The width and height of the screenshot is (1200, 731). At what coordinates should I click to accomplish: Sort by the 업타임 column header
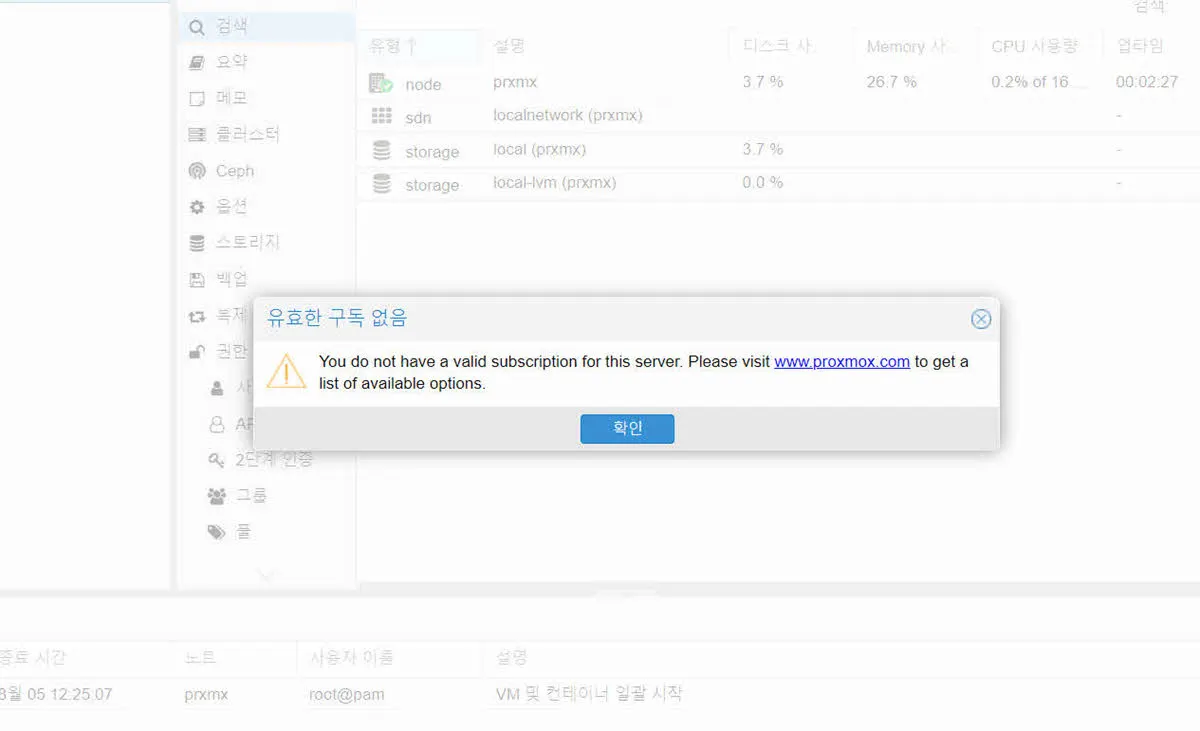click(1150, 46)
